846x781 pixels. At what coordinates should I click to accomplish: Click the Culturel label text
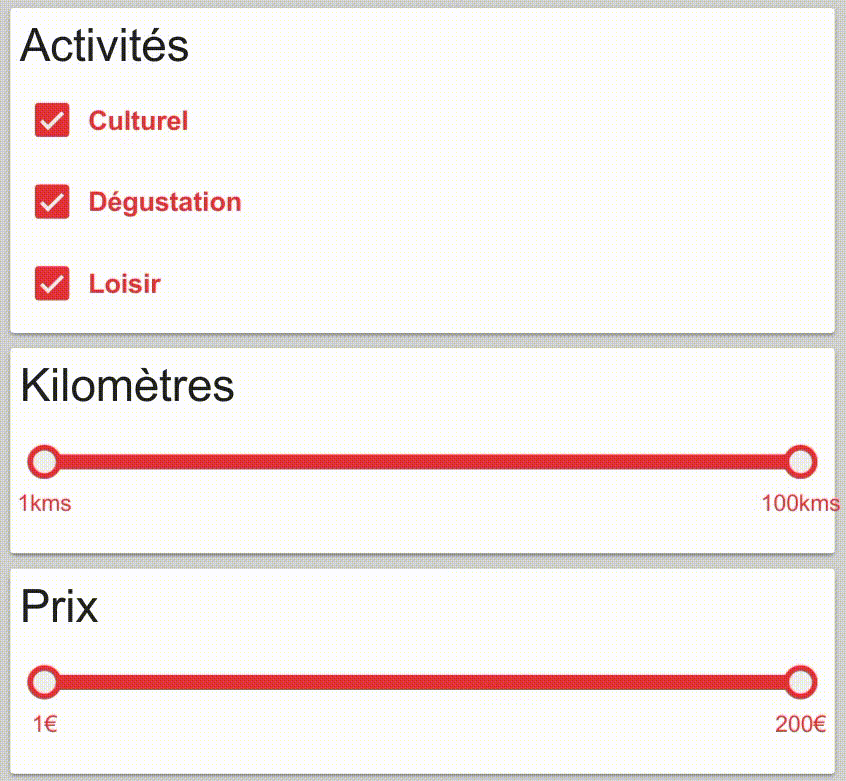click(138, 121)
